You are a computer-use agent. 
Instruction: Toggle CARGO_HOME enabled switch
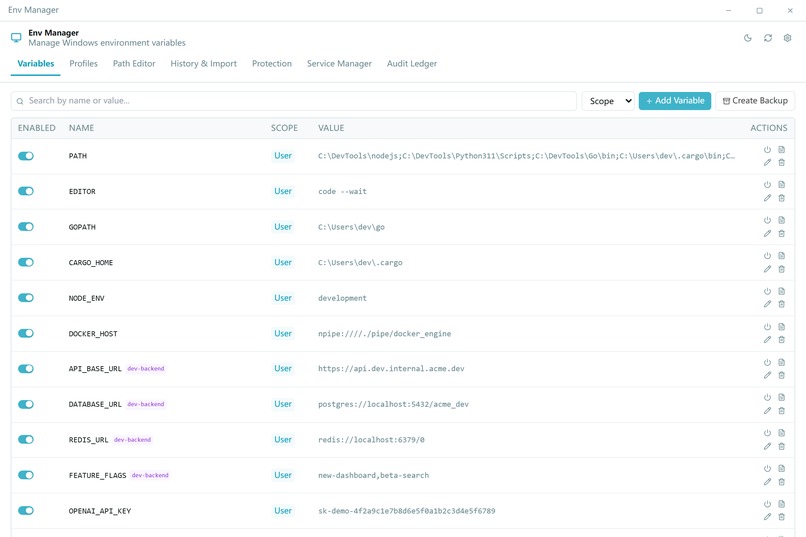26,262
